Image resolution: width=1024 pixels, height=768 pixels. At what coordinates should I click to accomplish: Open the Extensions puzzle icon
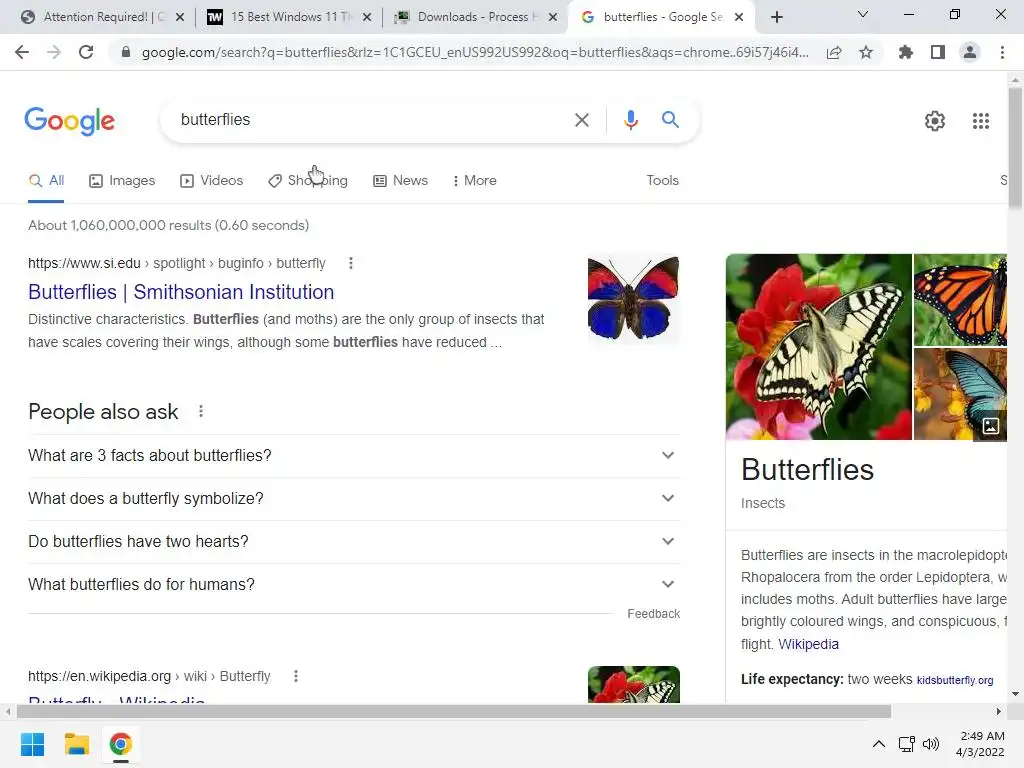coord(906,52)
